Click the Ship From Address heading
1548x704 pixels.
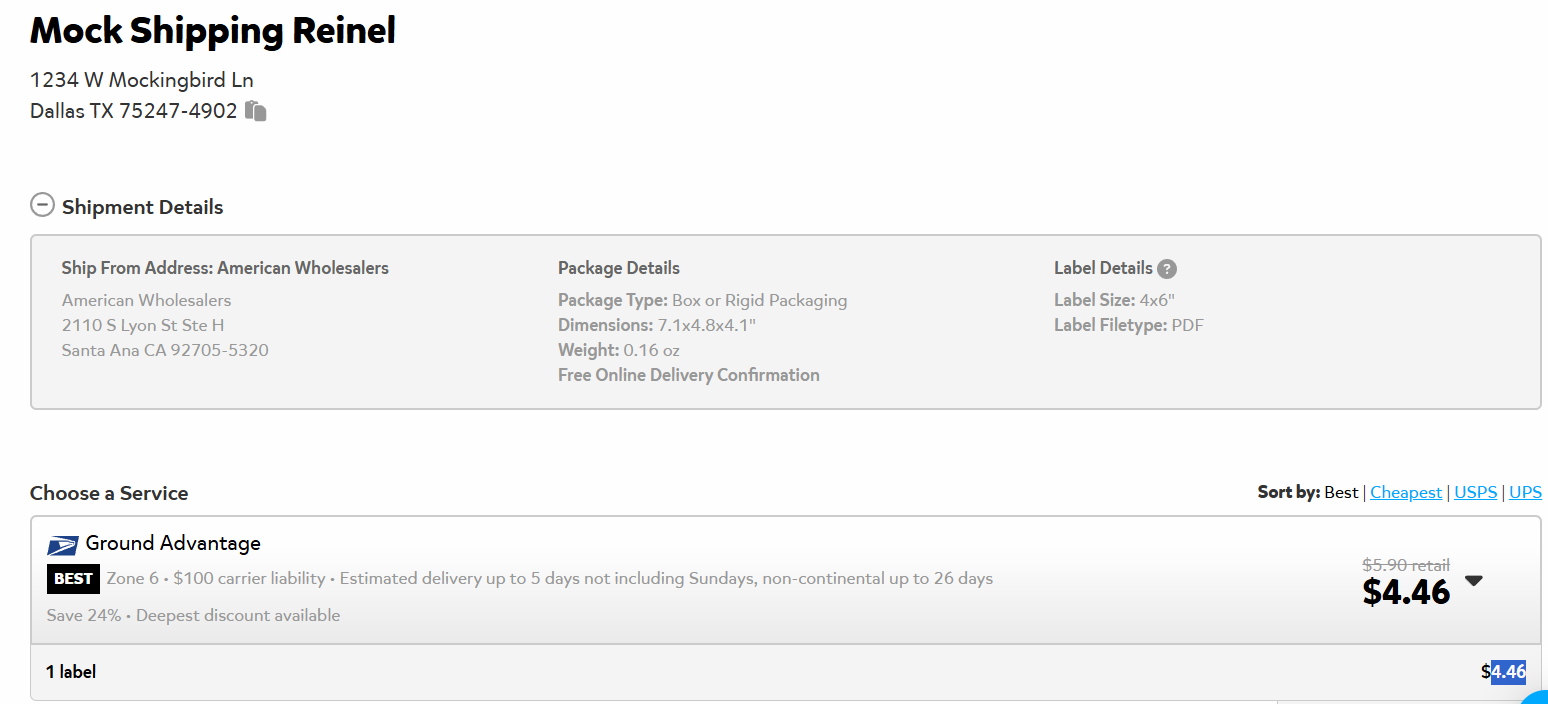pyautogui.click(x=225, y=268)
